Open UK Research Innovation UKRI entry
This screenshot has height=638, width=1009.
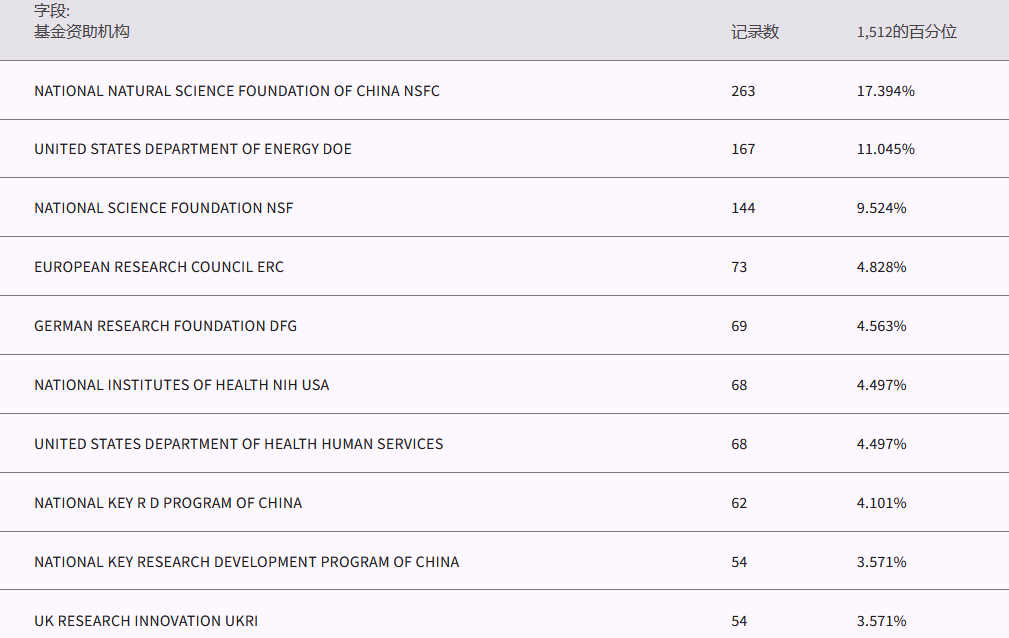(x=146, y=621)
